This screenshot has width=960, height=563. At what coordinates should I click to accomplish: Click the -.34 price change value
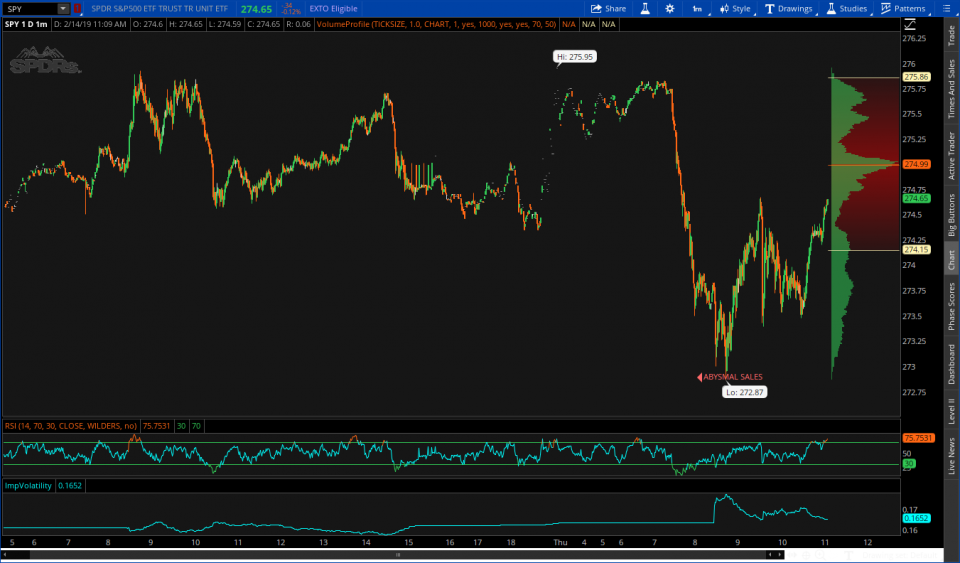[287, 6]
